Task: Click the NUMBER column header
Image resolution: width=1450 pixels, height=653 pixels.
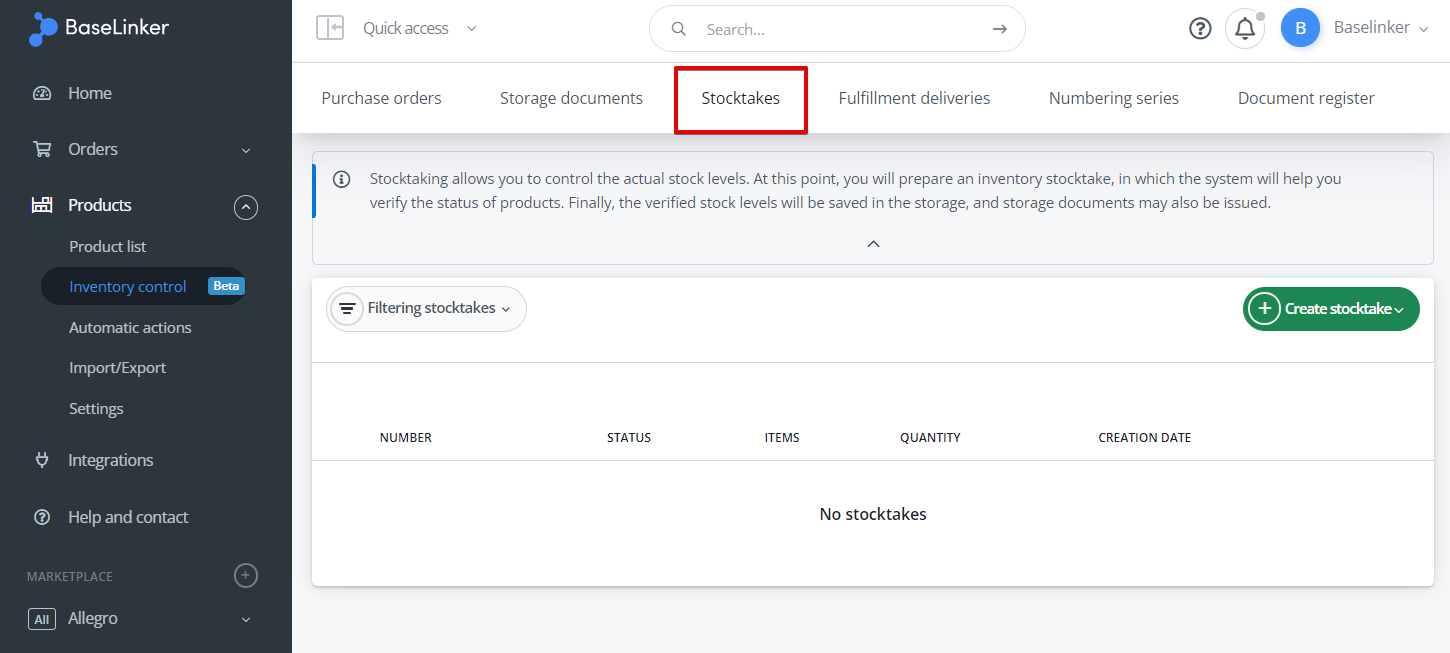Action: point(406,438)
